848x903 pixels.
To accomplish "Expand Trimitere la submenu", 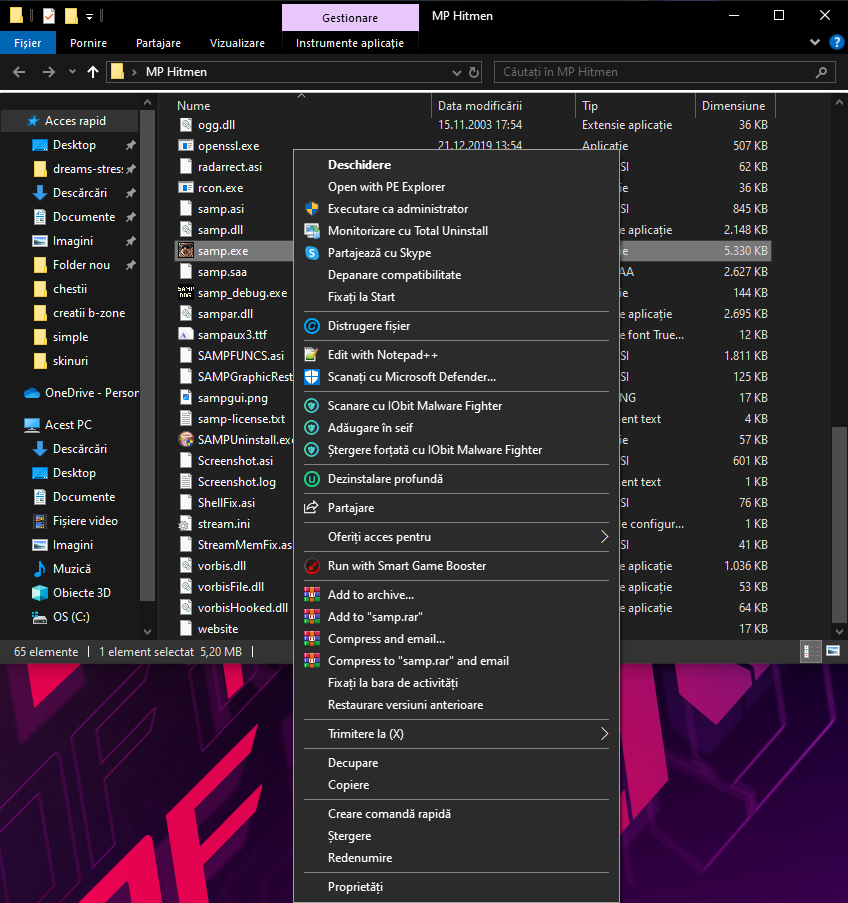I will (x=604, y=734).
